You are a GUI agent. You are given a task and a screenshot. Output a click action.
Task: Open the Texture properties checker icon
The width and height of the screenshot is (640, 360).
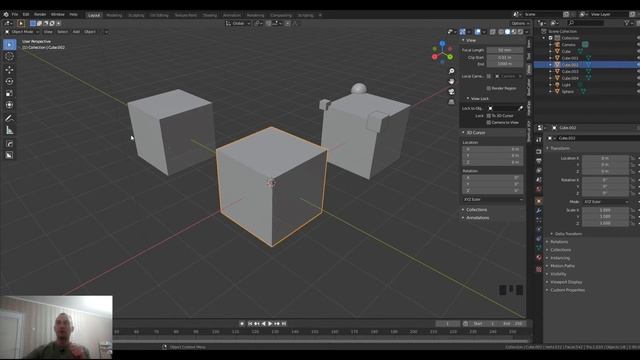[539, 269]
